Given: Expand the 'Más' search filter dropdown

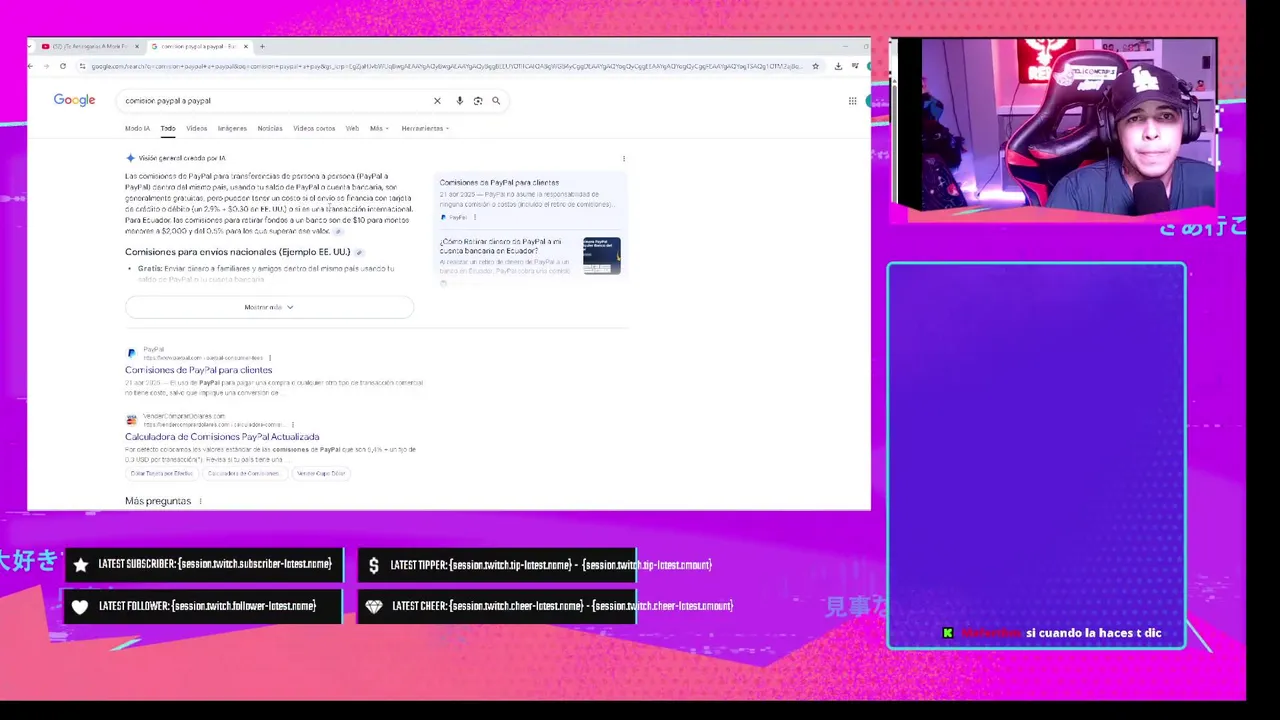Looking at the screenshot, I should point(379,128).
